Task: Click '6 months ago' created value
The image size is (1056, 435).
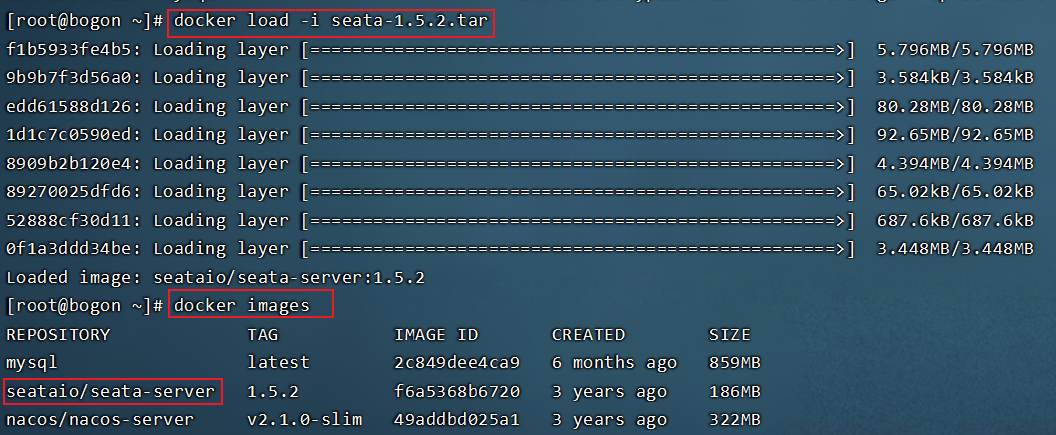Action: pyautogui.click(x=614, y=363)
